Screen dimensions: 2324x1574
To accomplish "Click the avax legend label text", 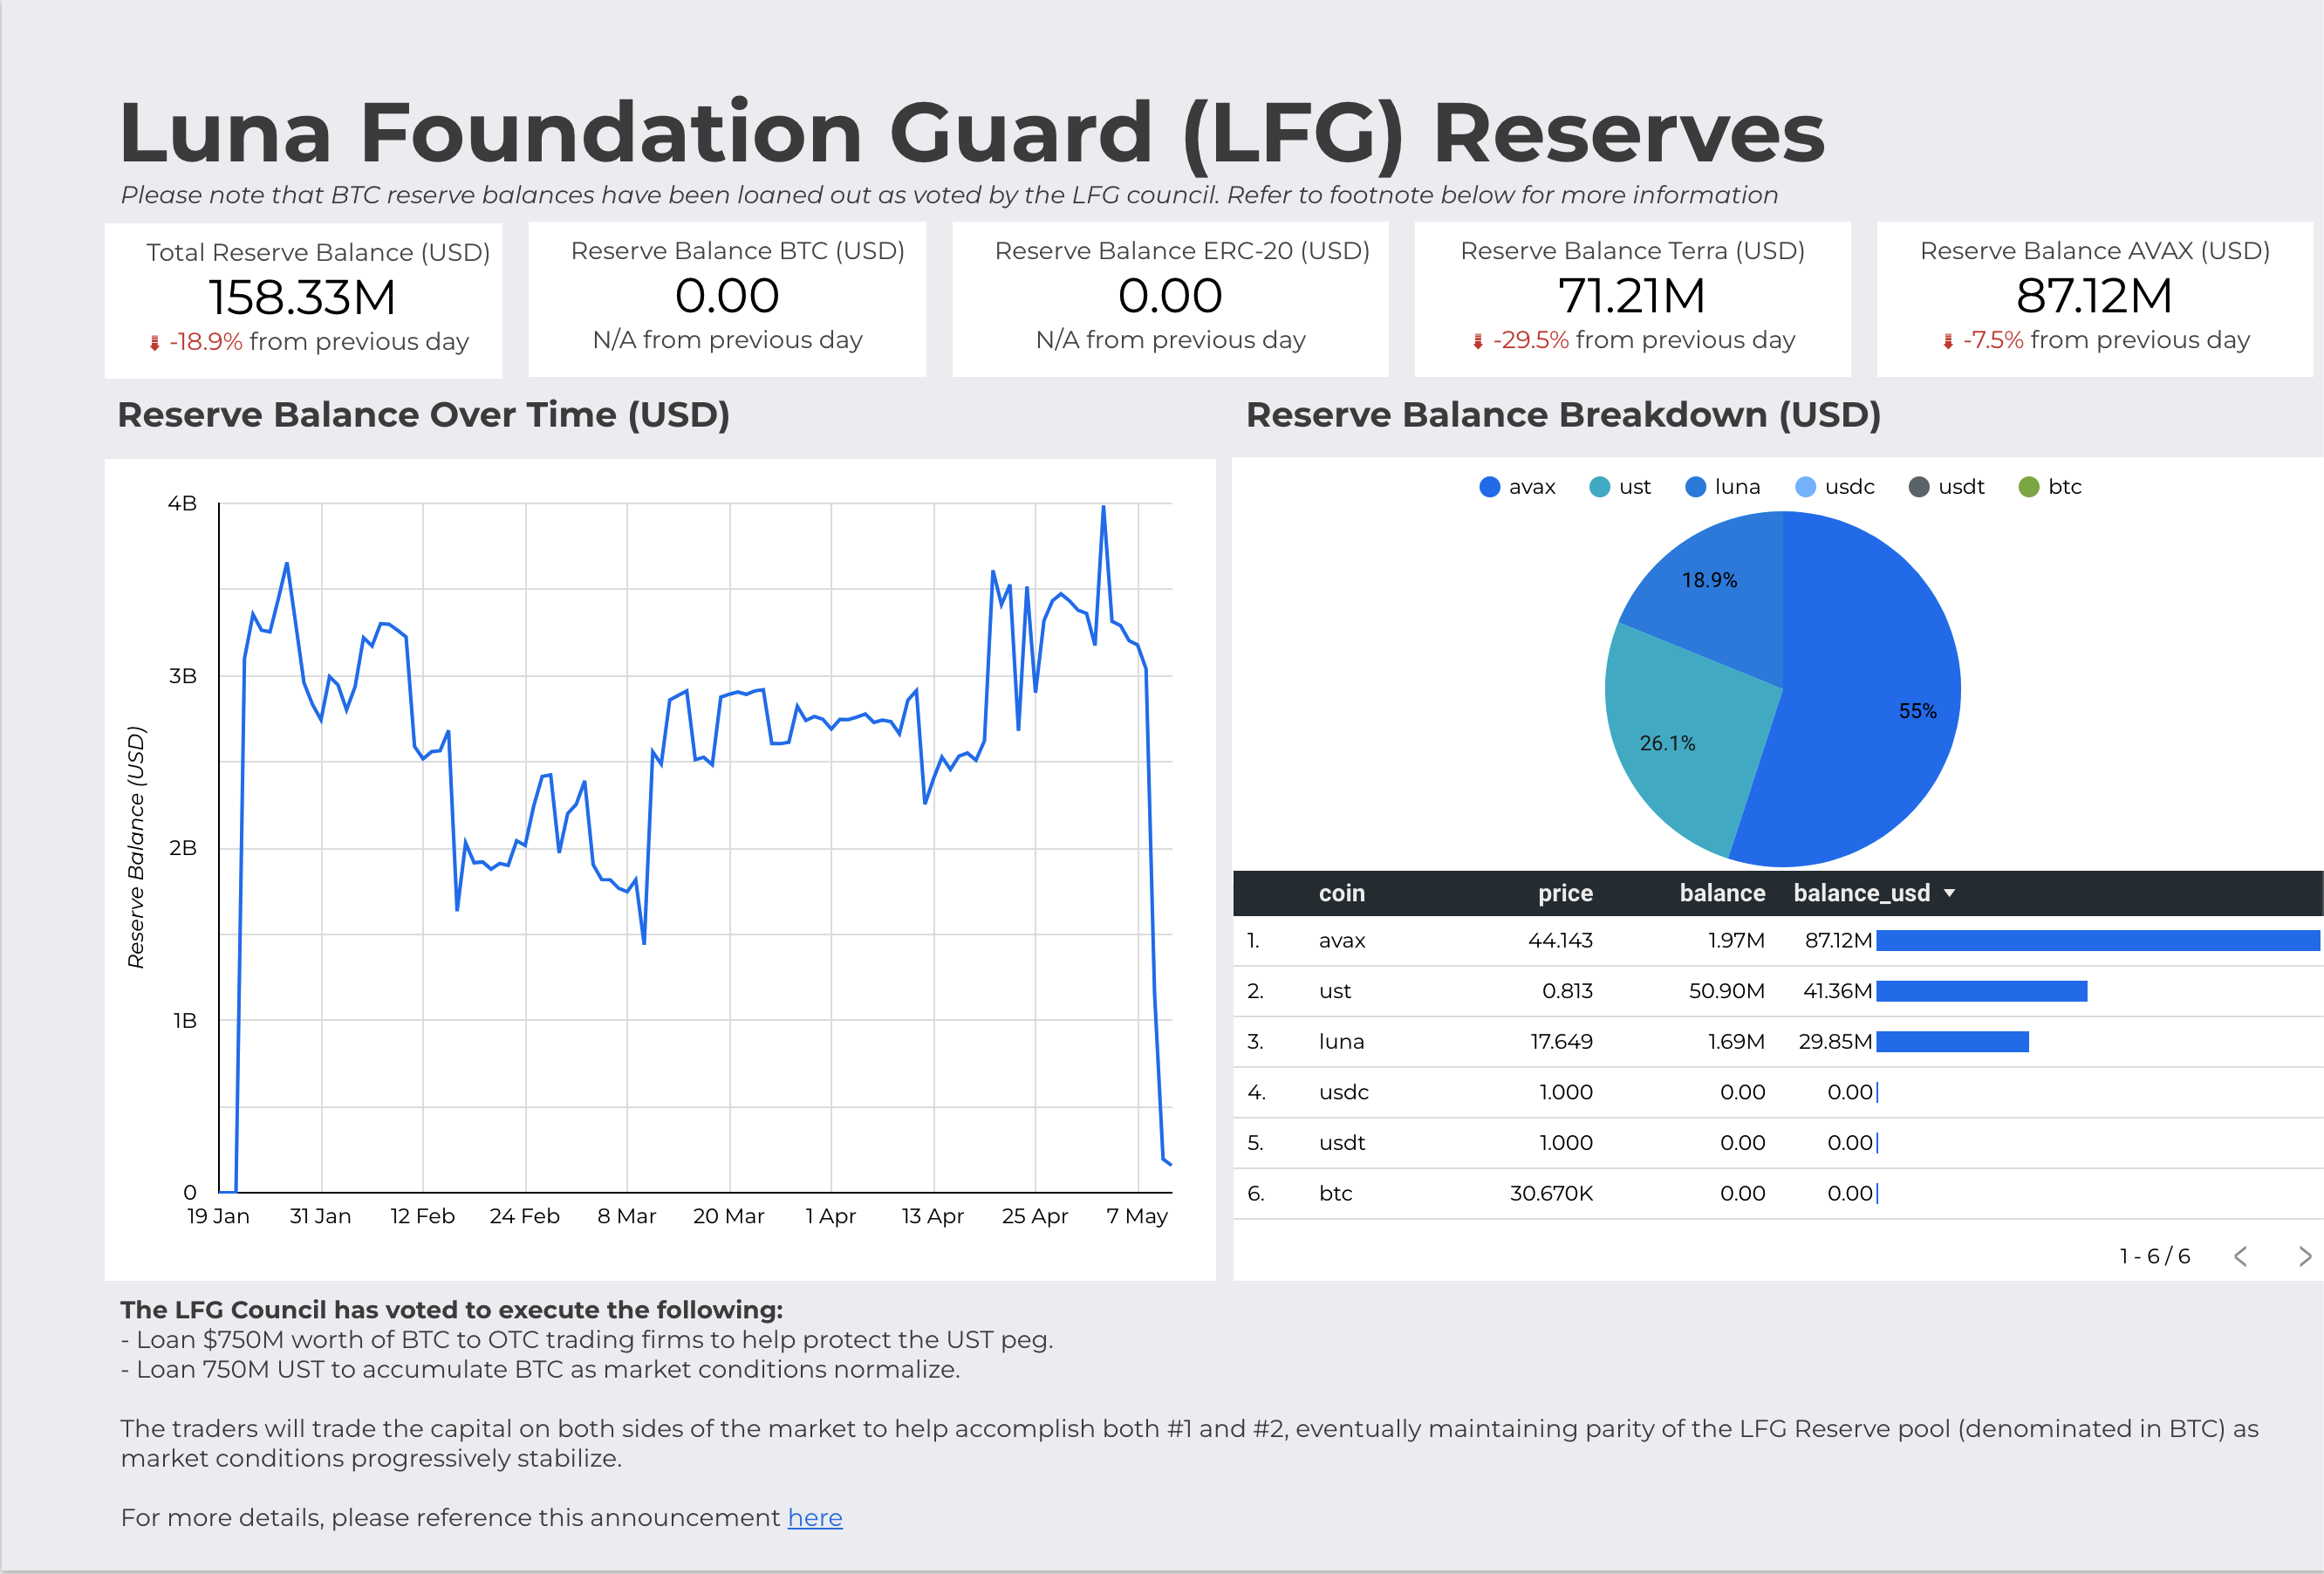I will click(1531, 487).
